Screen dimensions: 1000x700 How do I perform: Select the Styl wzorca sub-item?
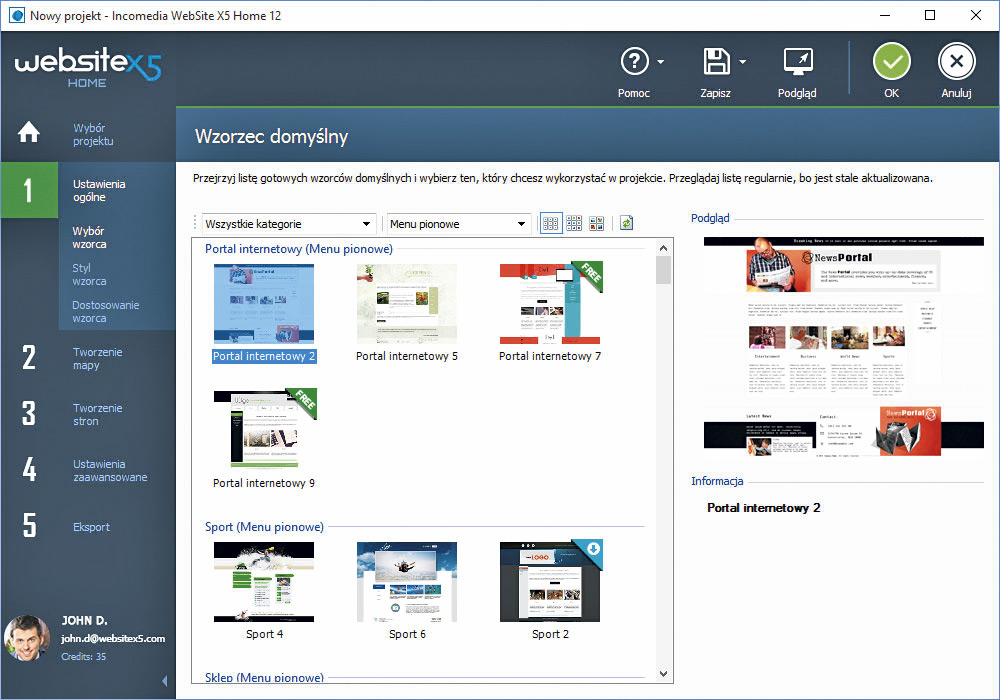pyautogui.click(x=89, y=275)
